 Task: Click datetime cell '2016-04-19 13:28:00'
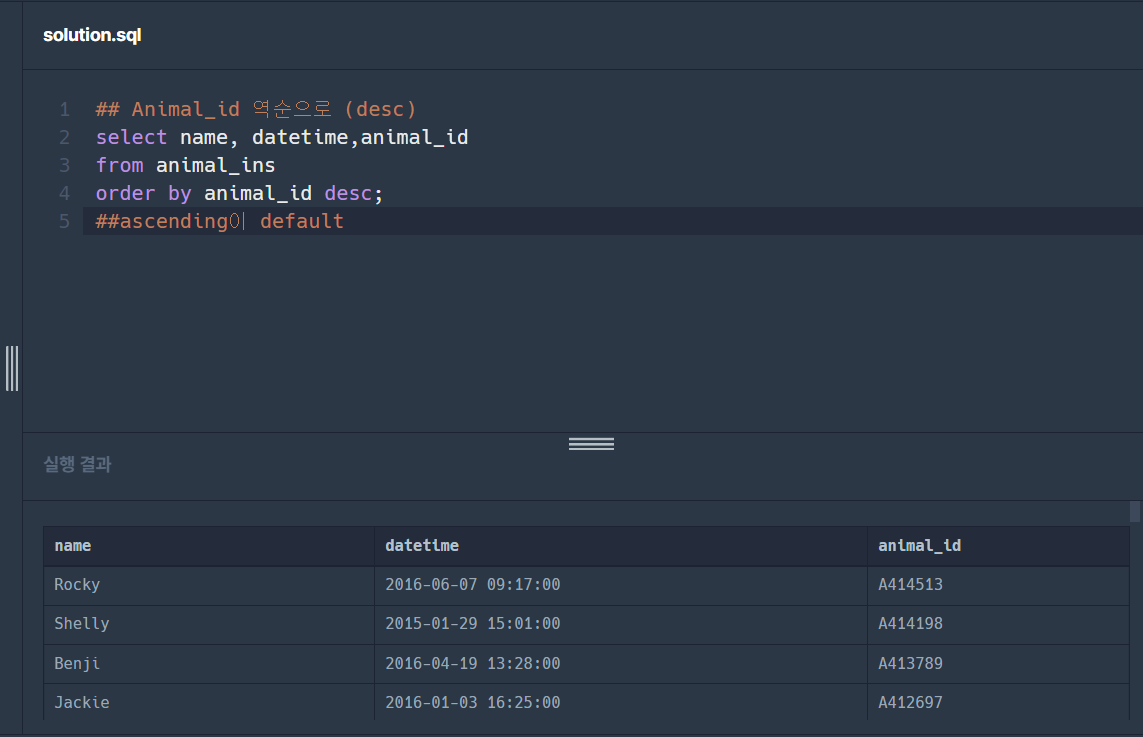click(621, 664)
